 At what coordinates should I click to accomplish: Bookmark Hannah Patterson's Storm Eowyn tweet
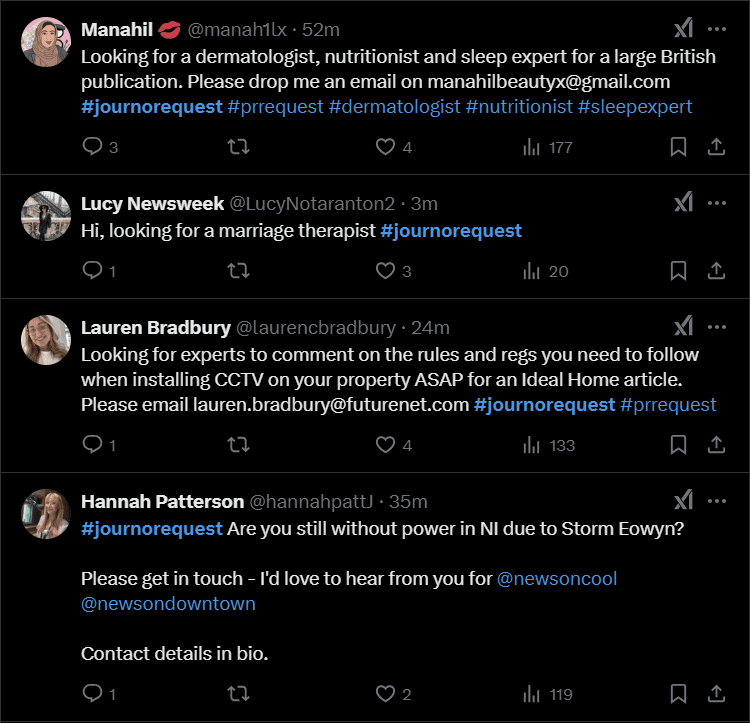[x=678, y=694]
